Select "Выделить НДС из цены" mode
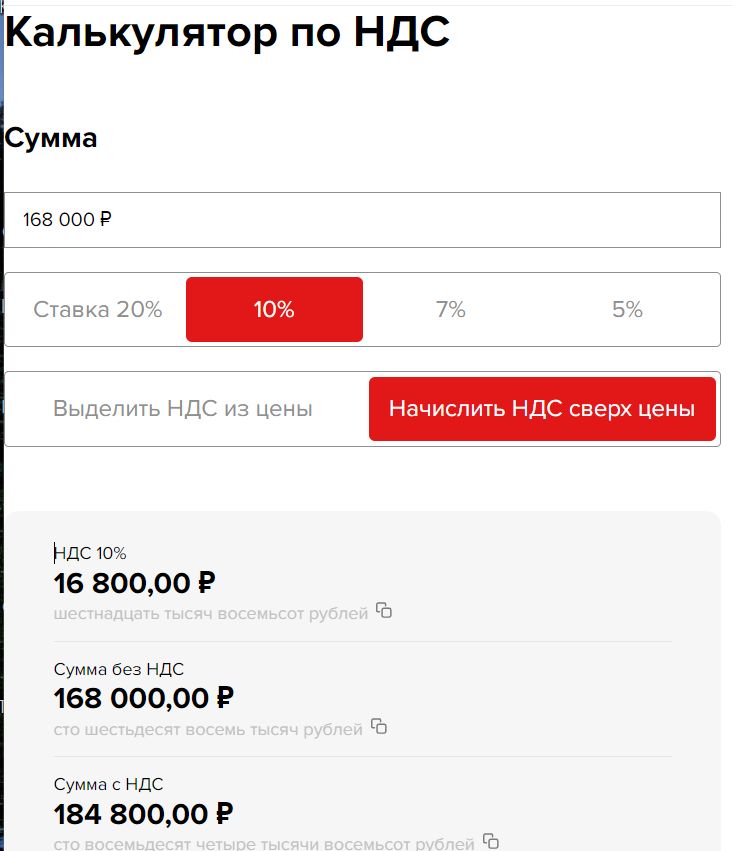 click(183, 409)
